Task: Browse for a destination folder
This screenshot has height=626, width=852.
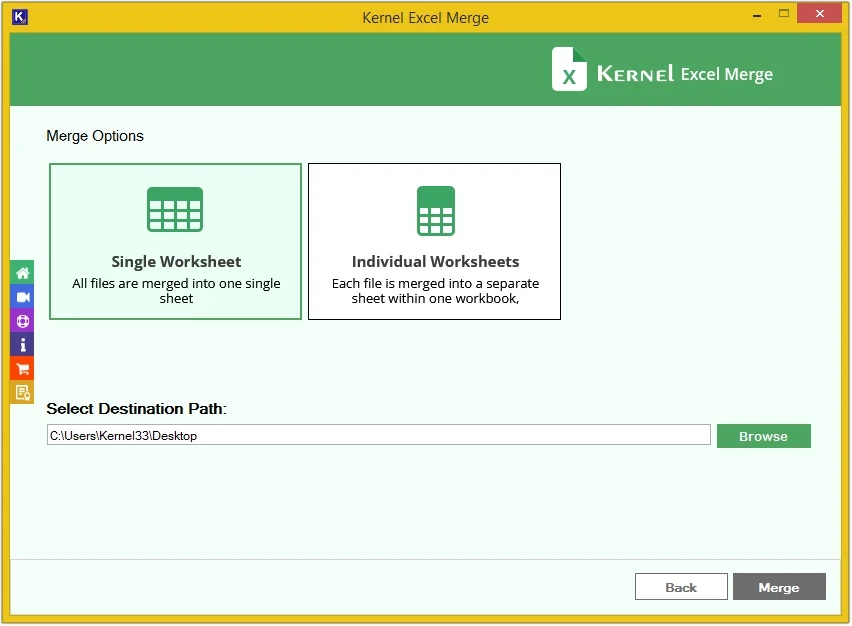Action: pyautogui.click(x=763, y=436)
